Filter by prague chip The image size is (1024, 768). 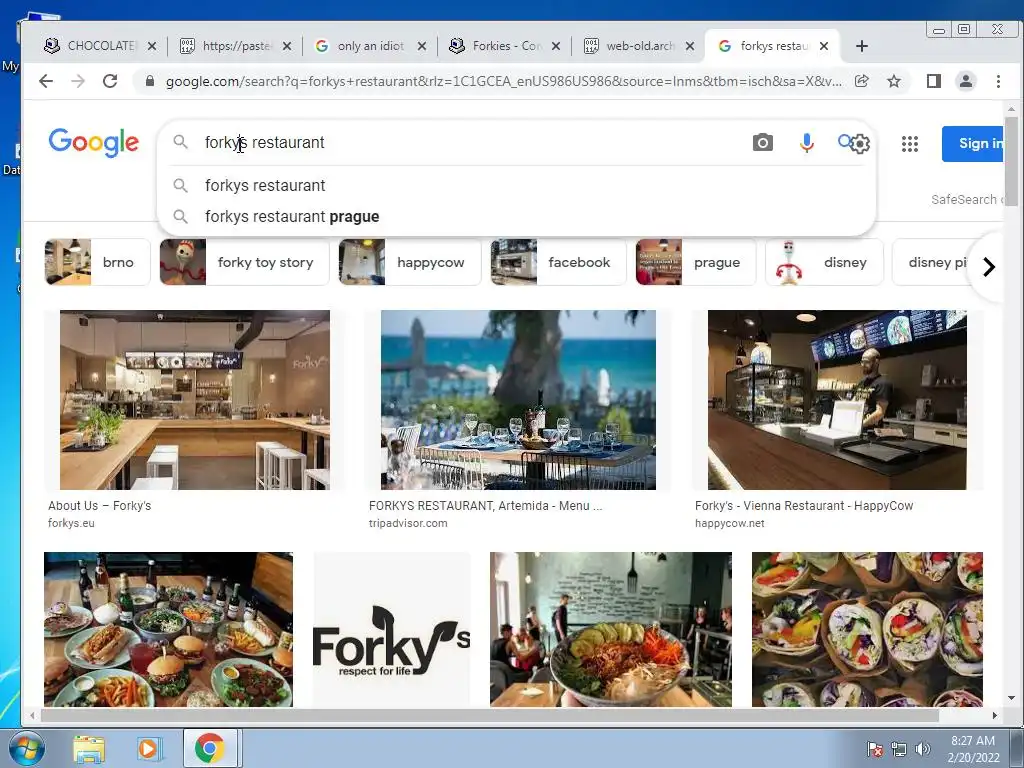coord(696,262)
